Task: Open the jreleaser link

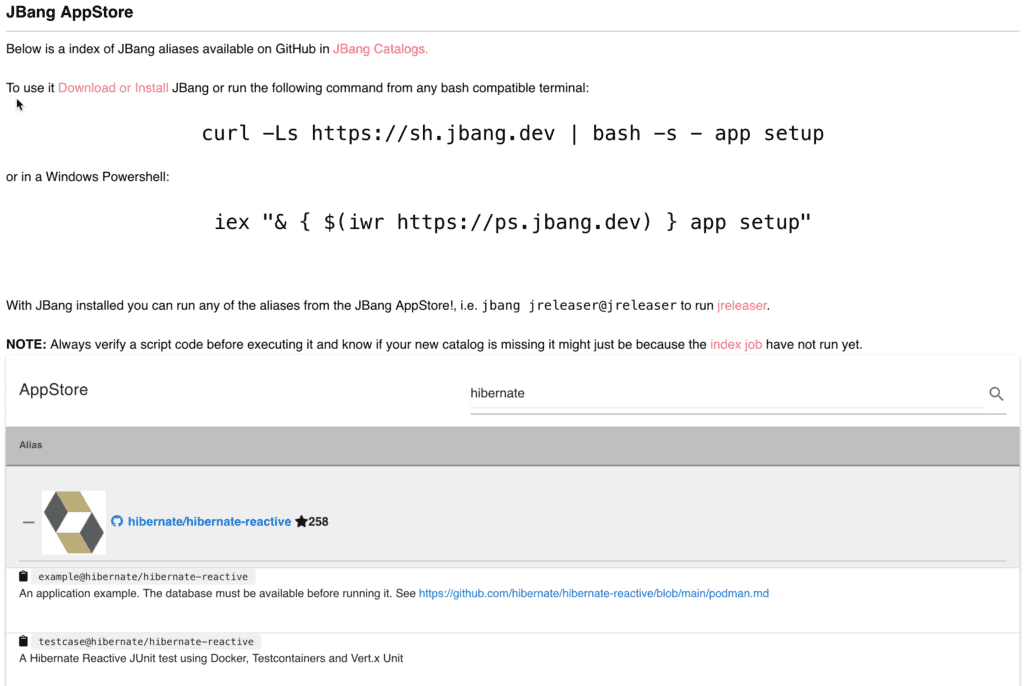Action: pos(741,305)
